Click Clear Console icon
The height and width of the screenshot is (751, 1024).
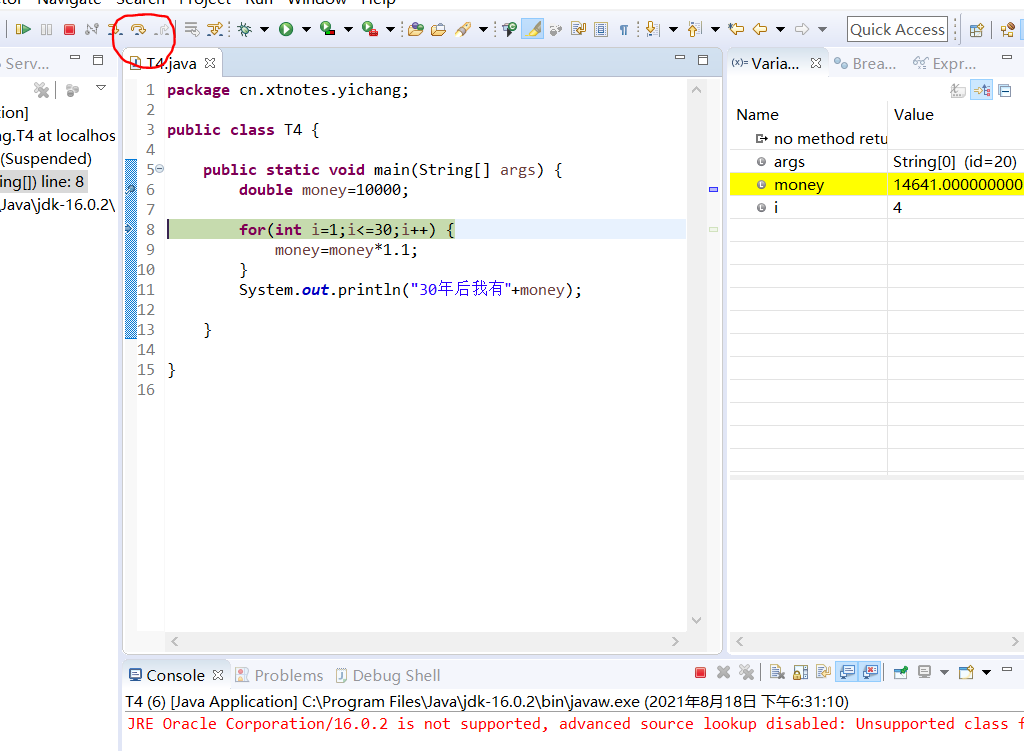tap(776, 673)
